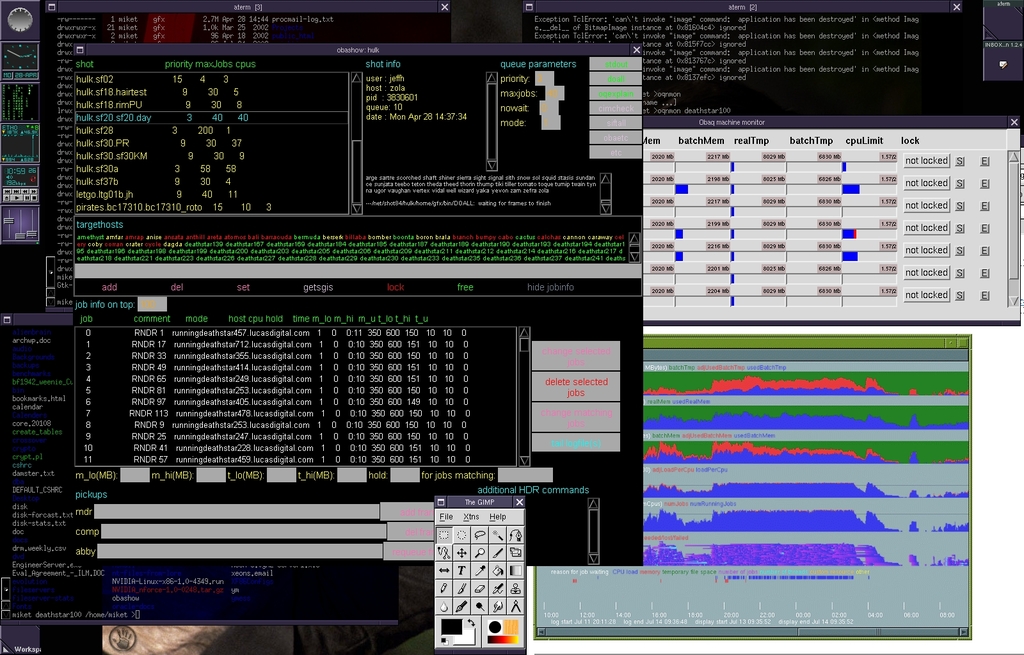Toggle first 'not locked' machine lock button

pos(926,160)
